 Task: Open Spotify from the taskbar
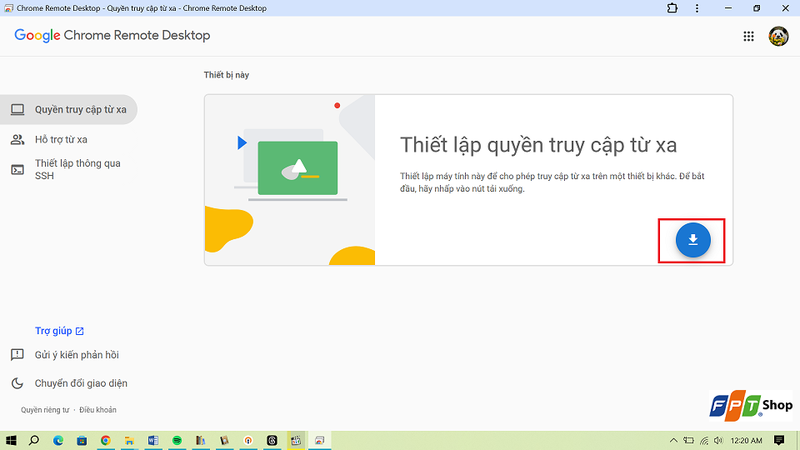click(177, 440)
